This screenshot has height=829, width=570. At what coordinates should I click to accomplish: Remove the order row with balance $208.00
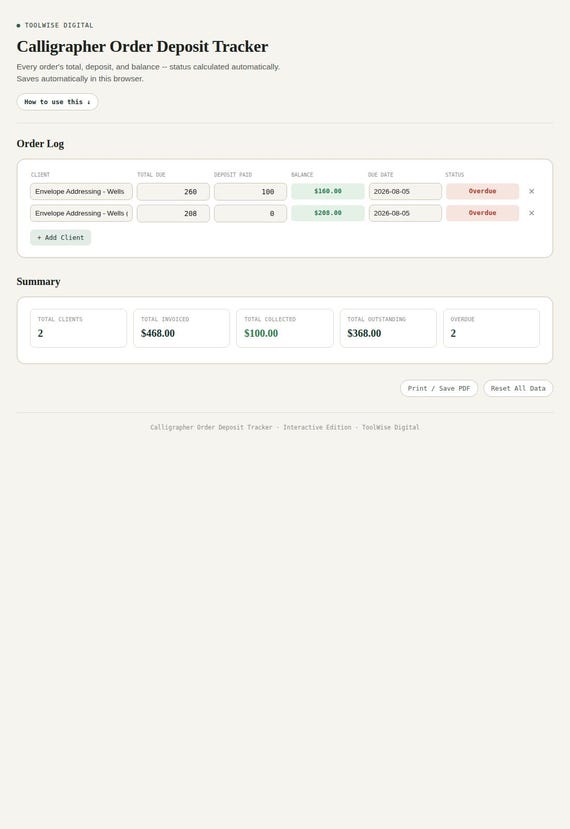tap(531, 213)
